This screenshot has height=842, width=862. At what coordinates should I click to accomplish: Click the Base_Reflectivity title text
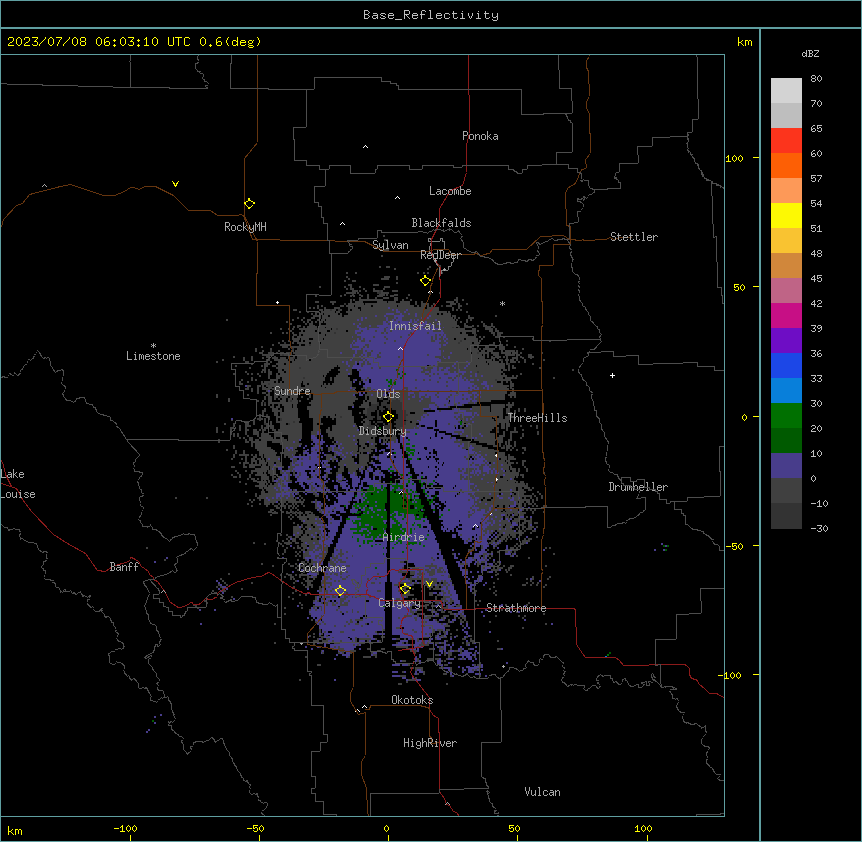[431, 15]
